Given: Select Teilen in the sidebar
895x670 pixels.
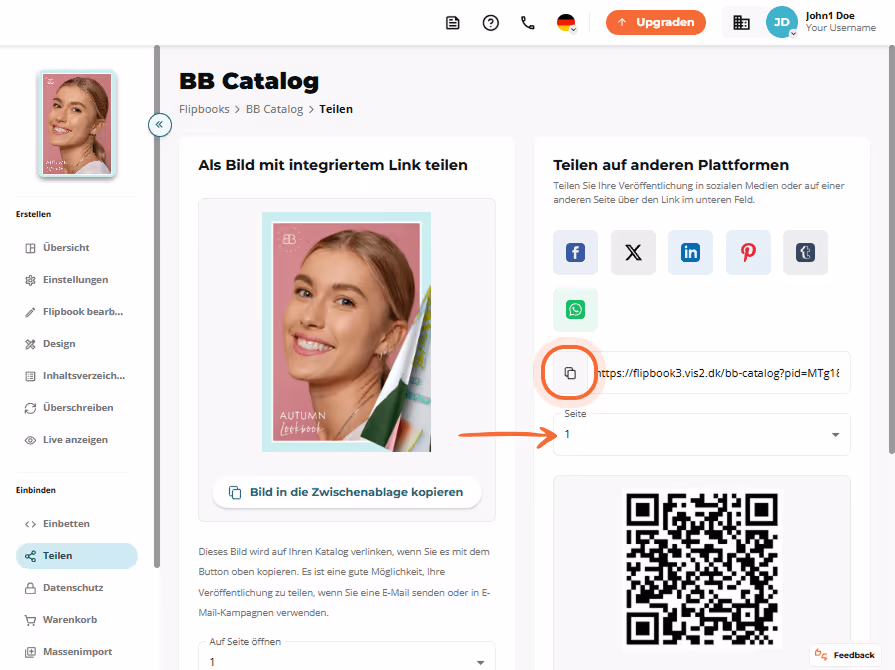Looking at the screenshot, I should pos(77,555).
